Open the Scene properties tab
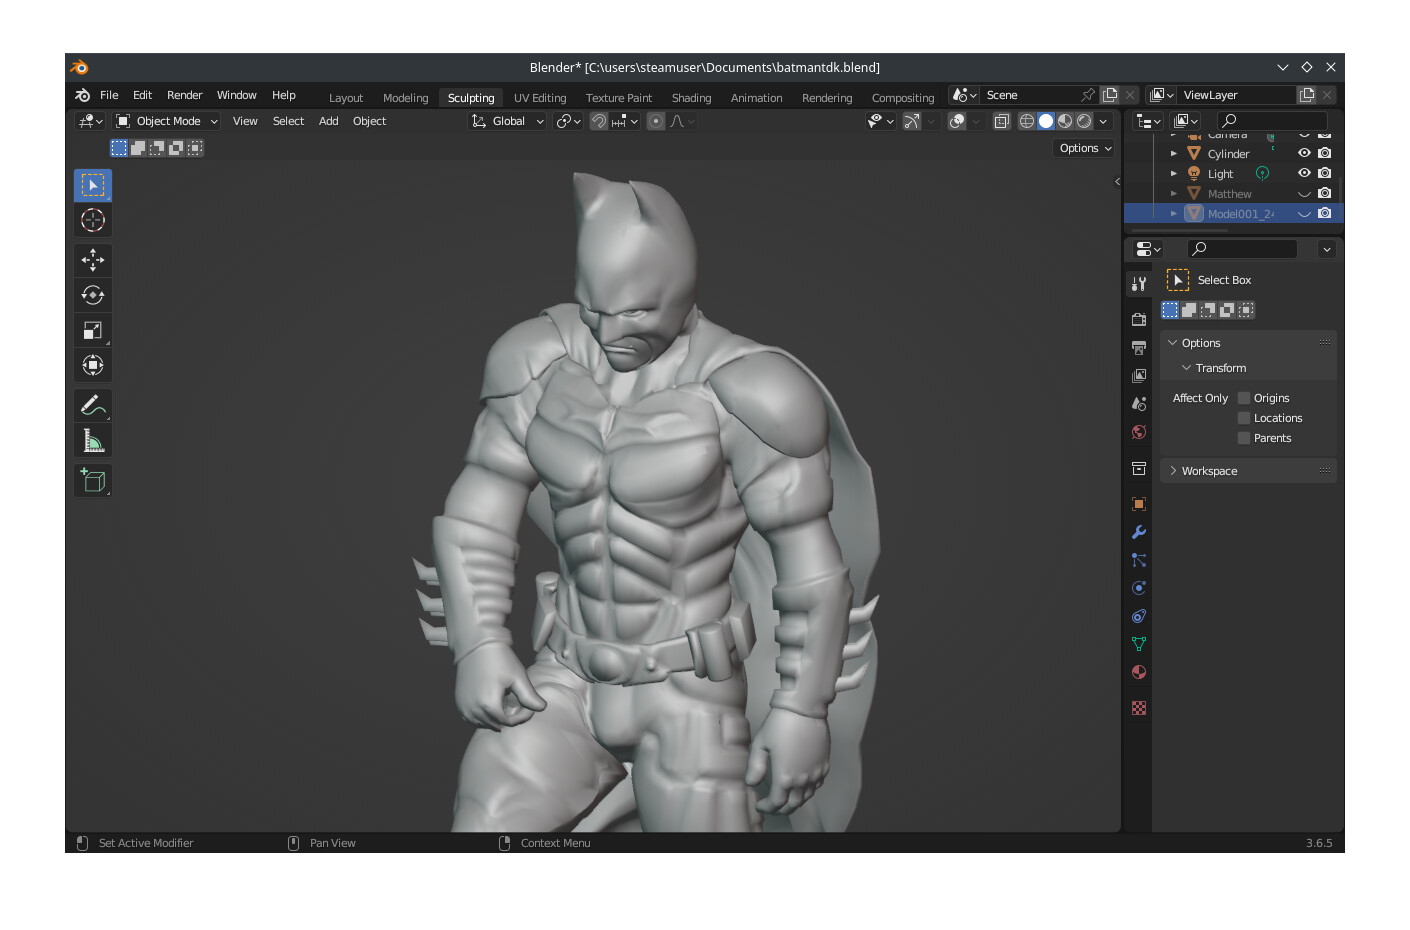The width and height of the screenshot is (1410, 930). [1139, 404]
